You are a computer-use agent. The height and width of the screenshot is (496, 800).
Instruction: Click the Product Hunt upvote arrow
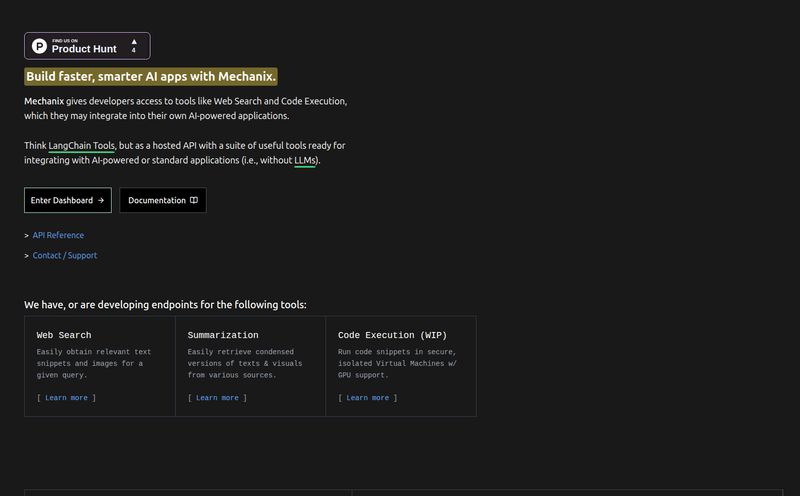coord(134,42)
